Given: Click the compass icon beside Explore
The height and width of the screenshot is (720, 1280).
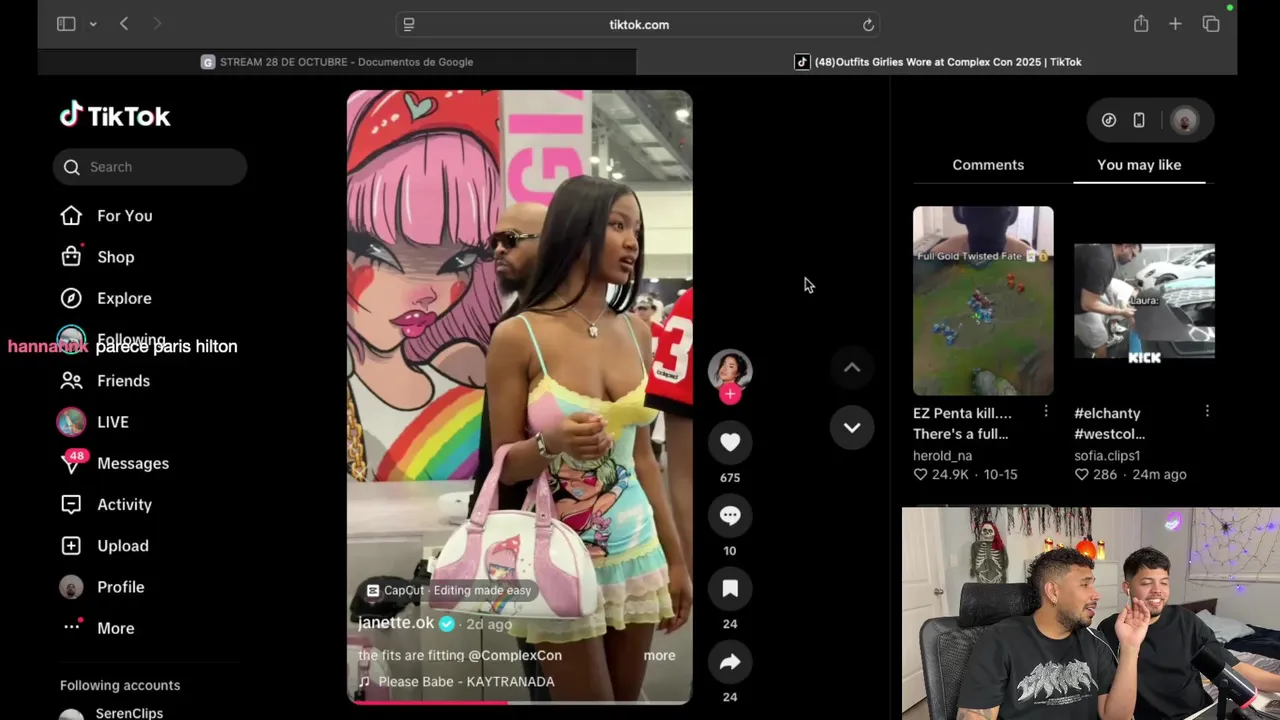Looking at the screenshot, I should click(x=71, y=298).
